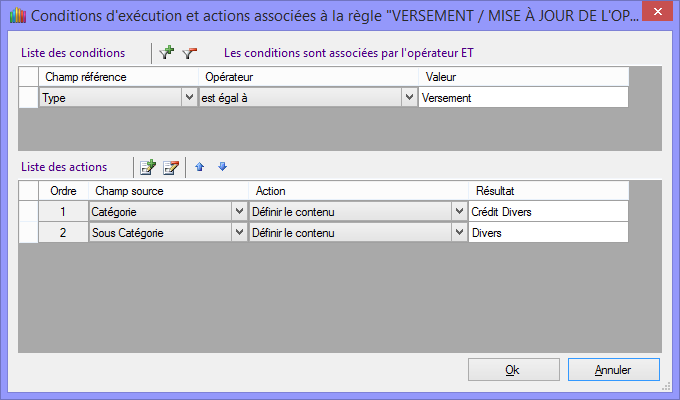Edit the Versement value field

point(523,98)
